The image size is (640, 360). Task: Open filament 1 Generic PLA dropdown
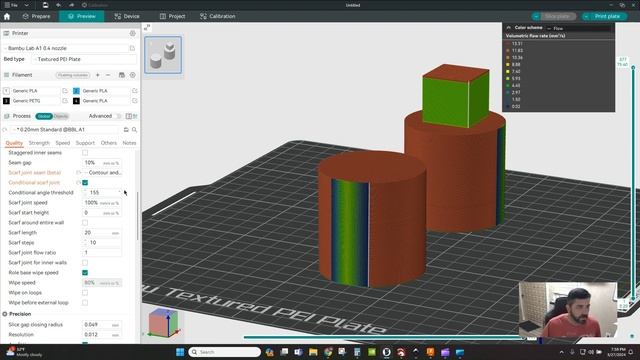click(35, 91)
